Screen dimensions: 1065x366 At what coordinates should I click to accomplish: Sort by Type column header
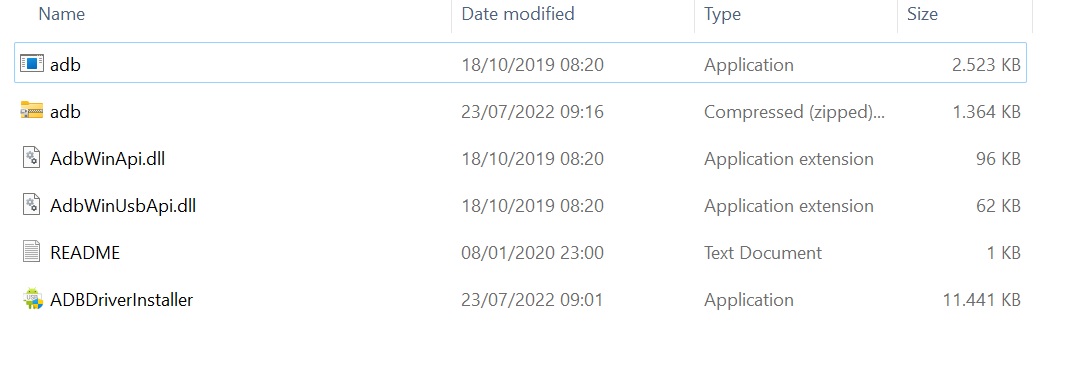pos(722,14)
